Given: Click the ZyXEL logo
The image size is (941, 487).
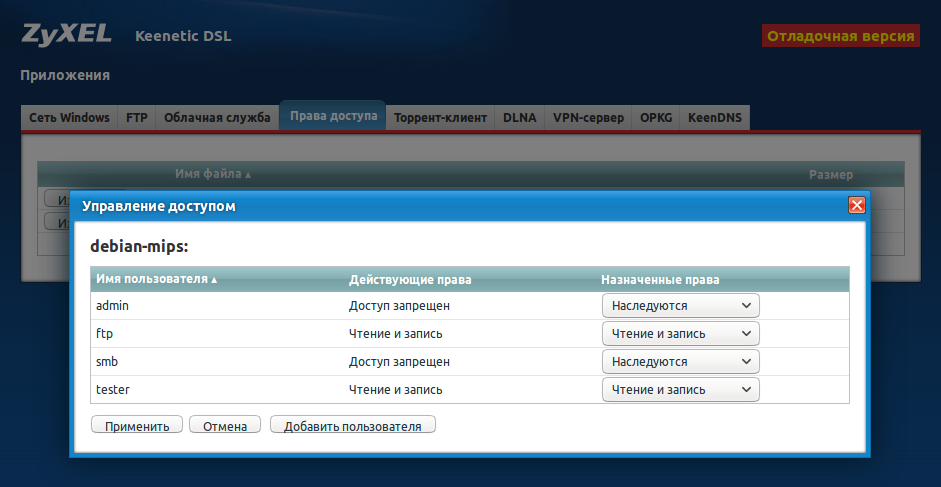Looking at the screenshot, I should pos(66,34).
